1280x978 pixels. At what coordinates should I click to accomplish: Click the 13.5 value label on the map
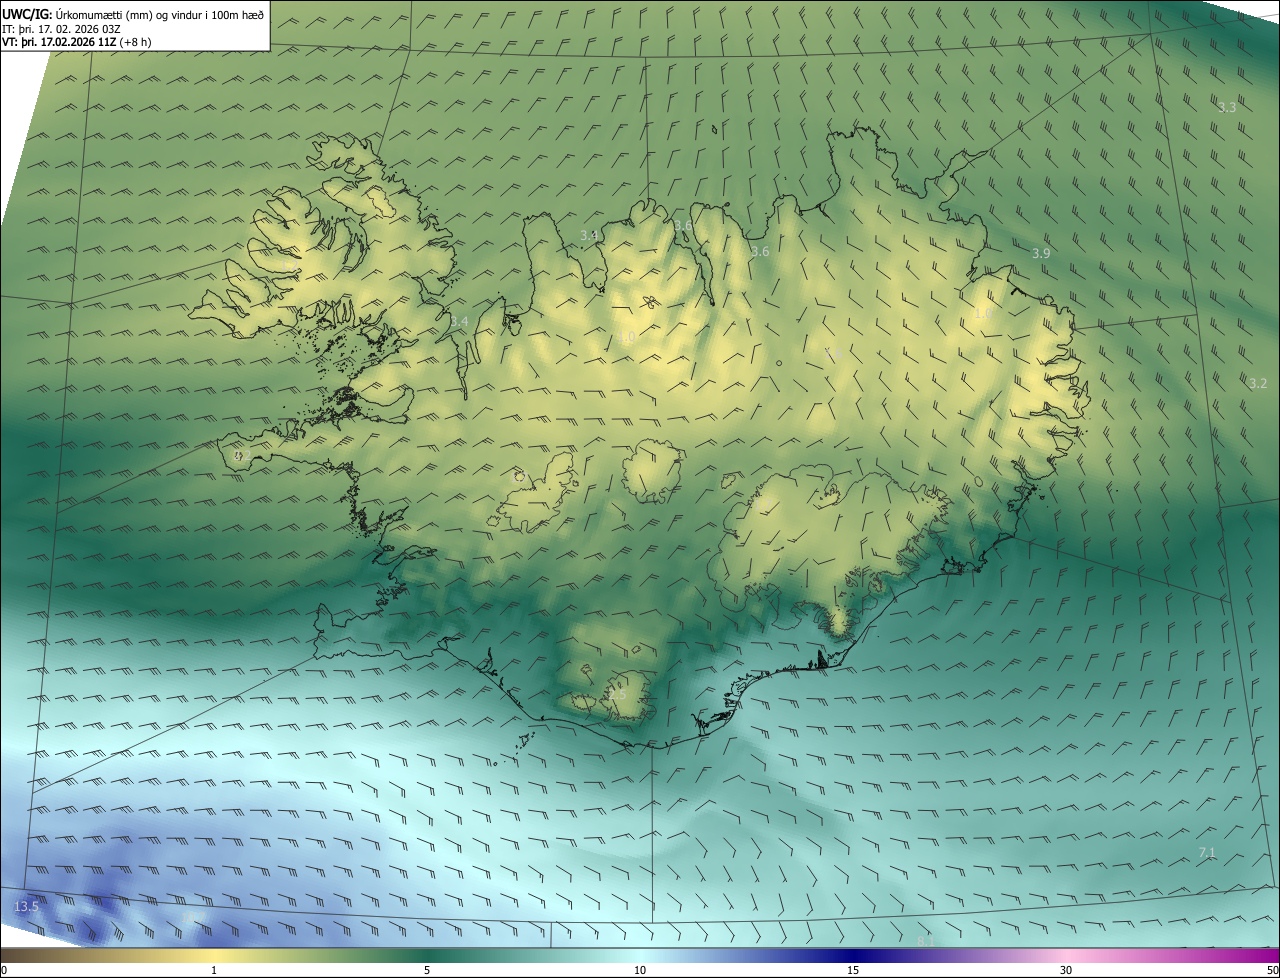point(26,907)
